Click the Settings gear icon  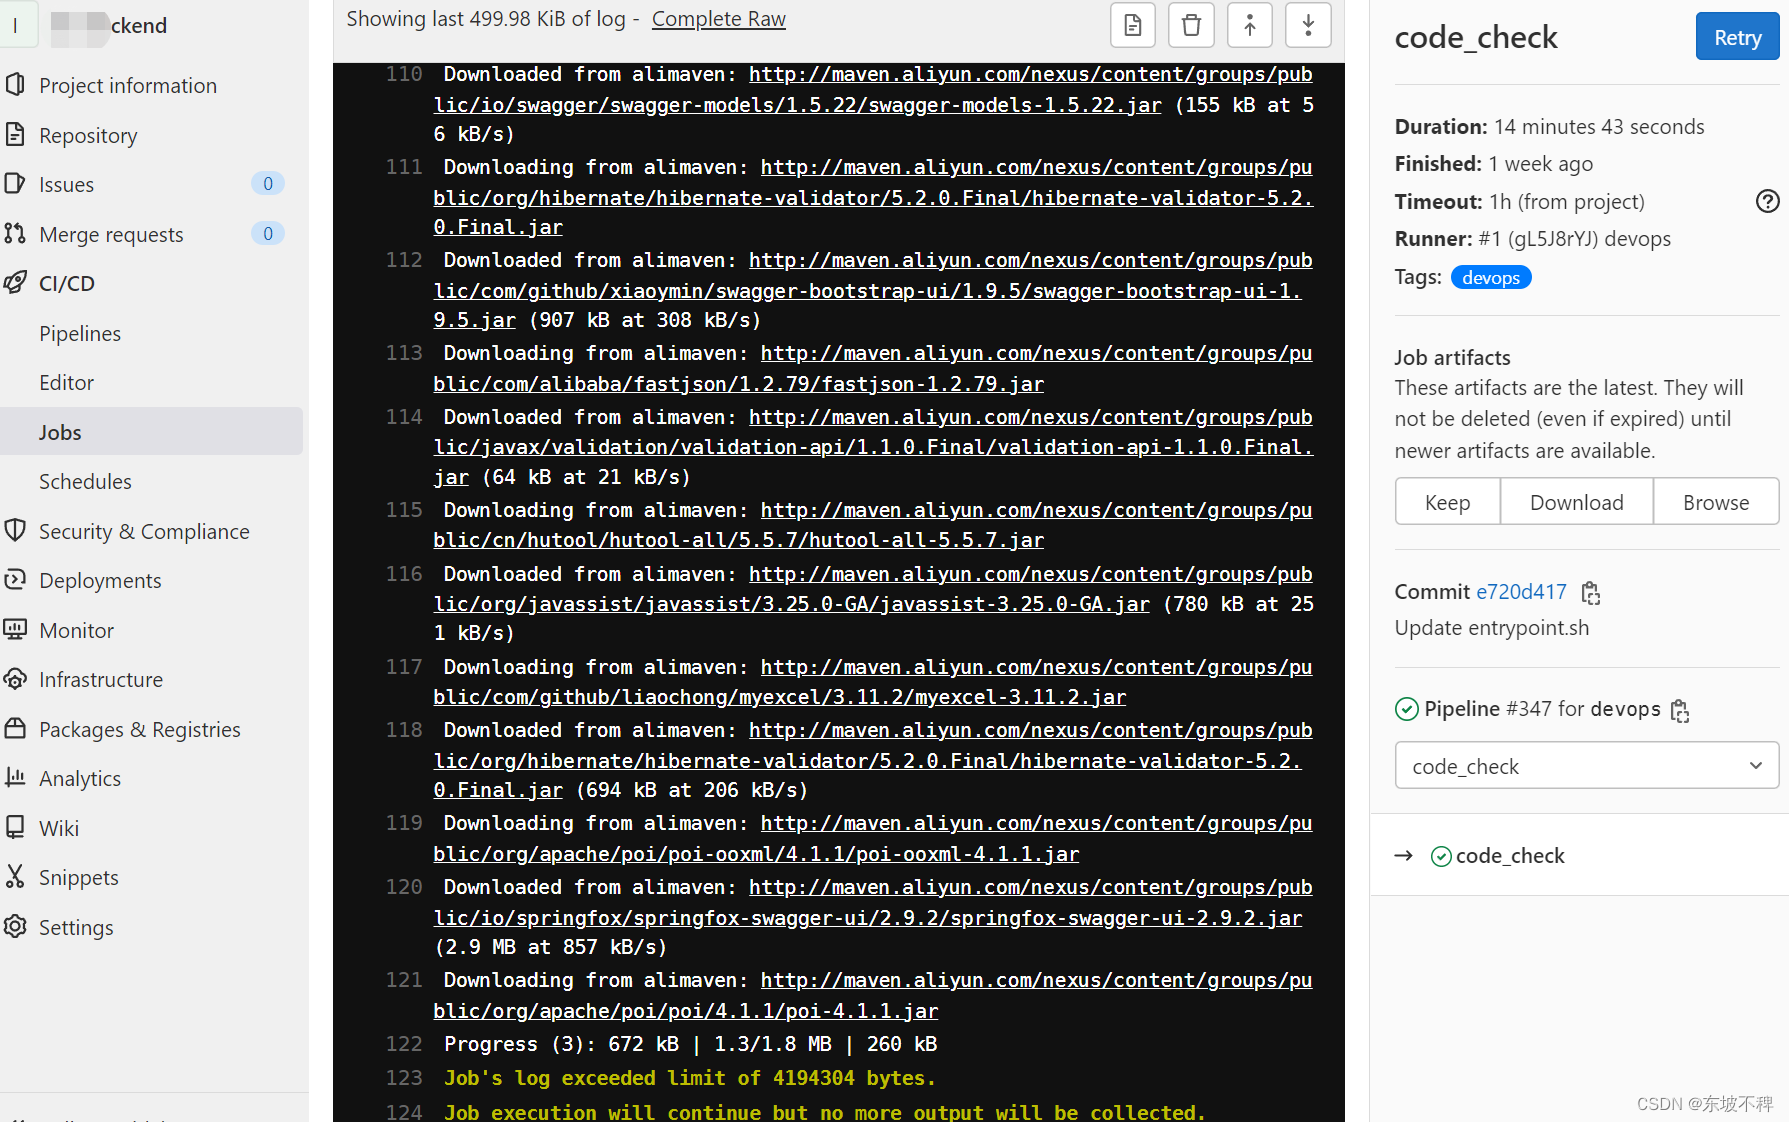pyautogui.click(x=15, y=927)
